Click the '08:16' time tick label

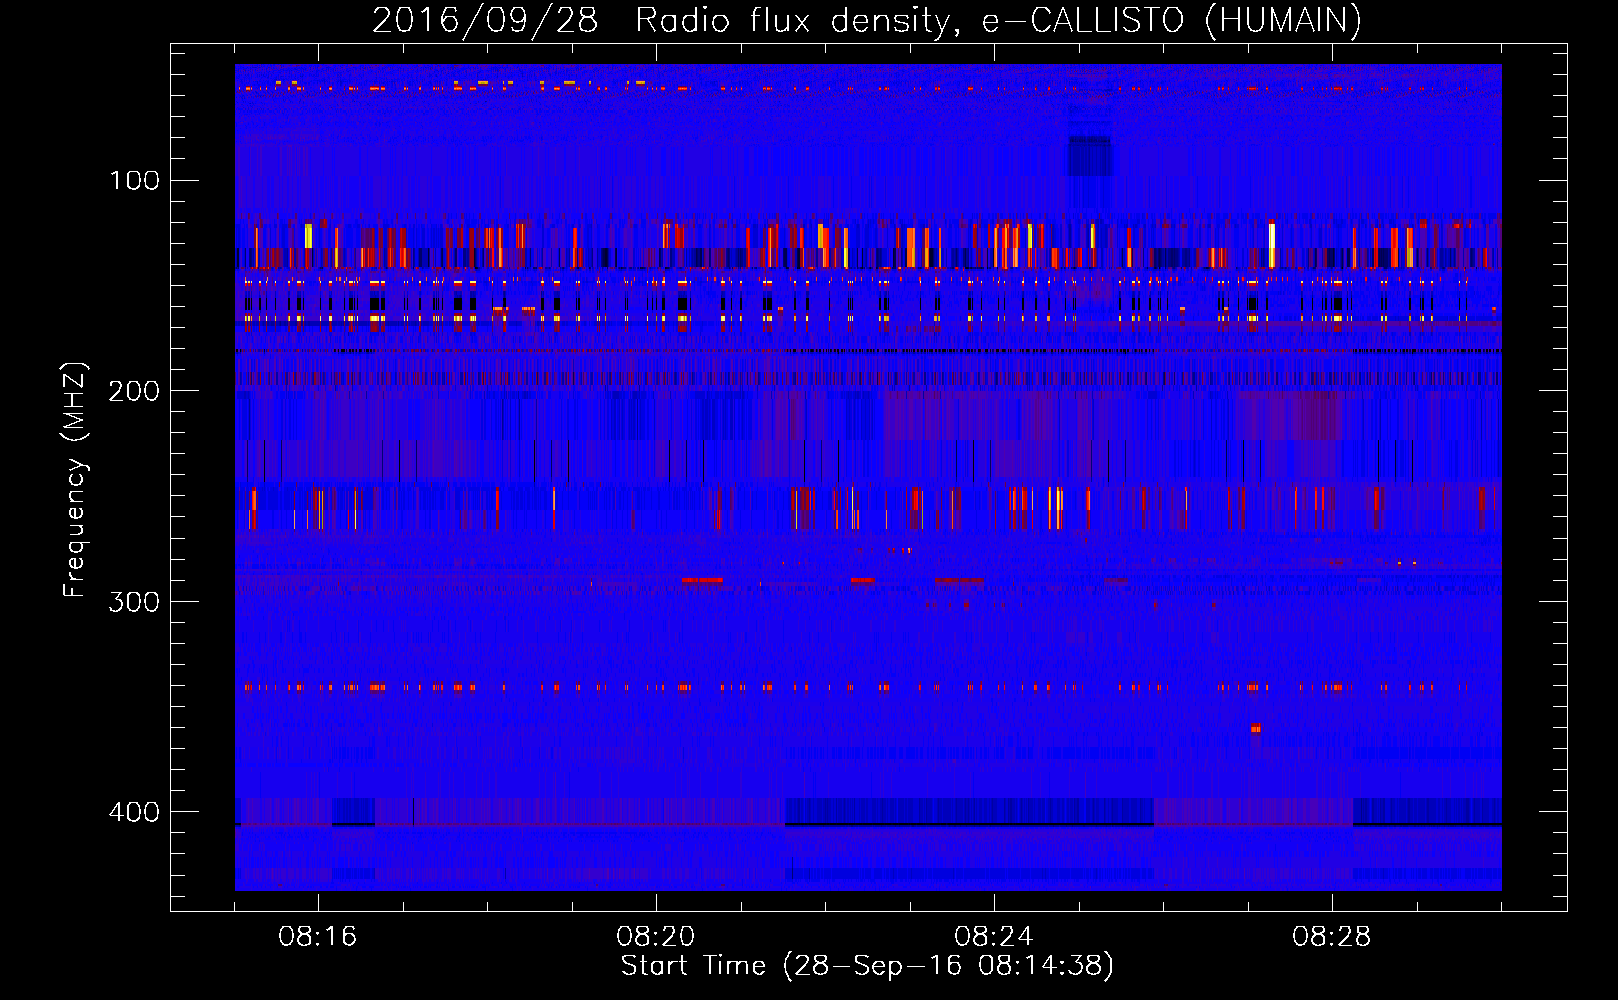click(x=317, y=937)
